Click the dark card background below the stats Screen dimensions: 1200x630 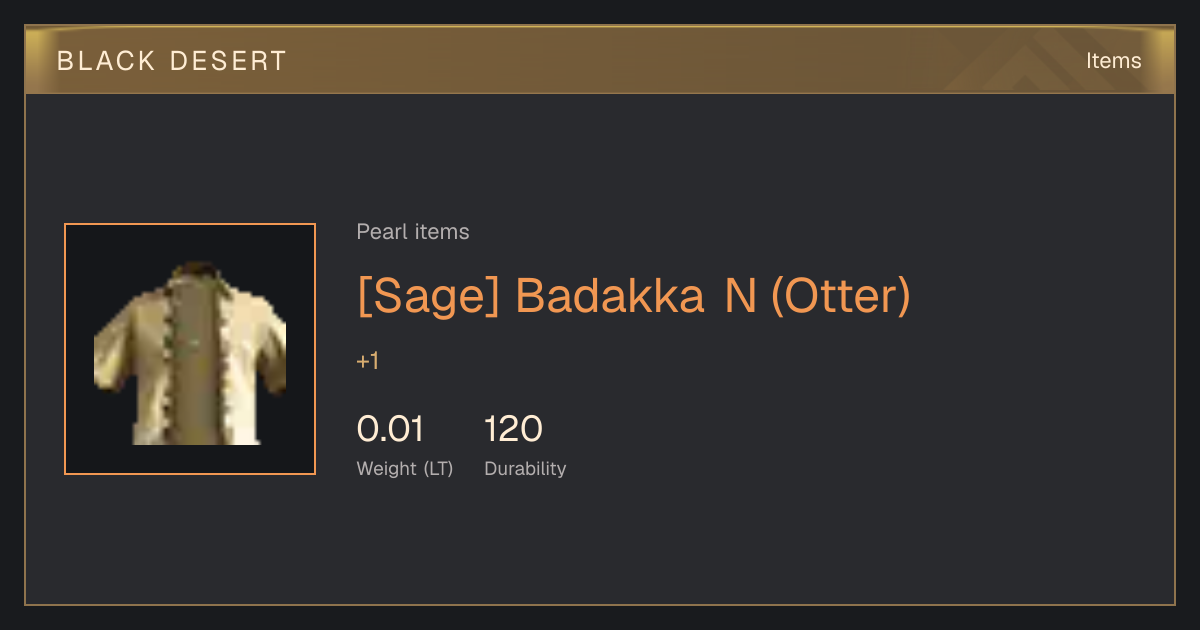tap(600, 545)
